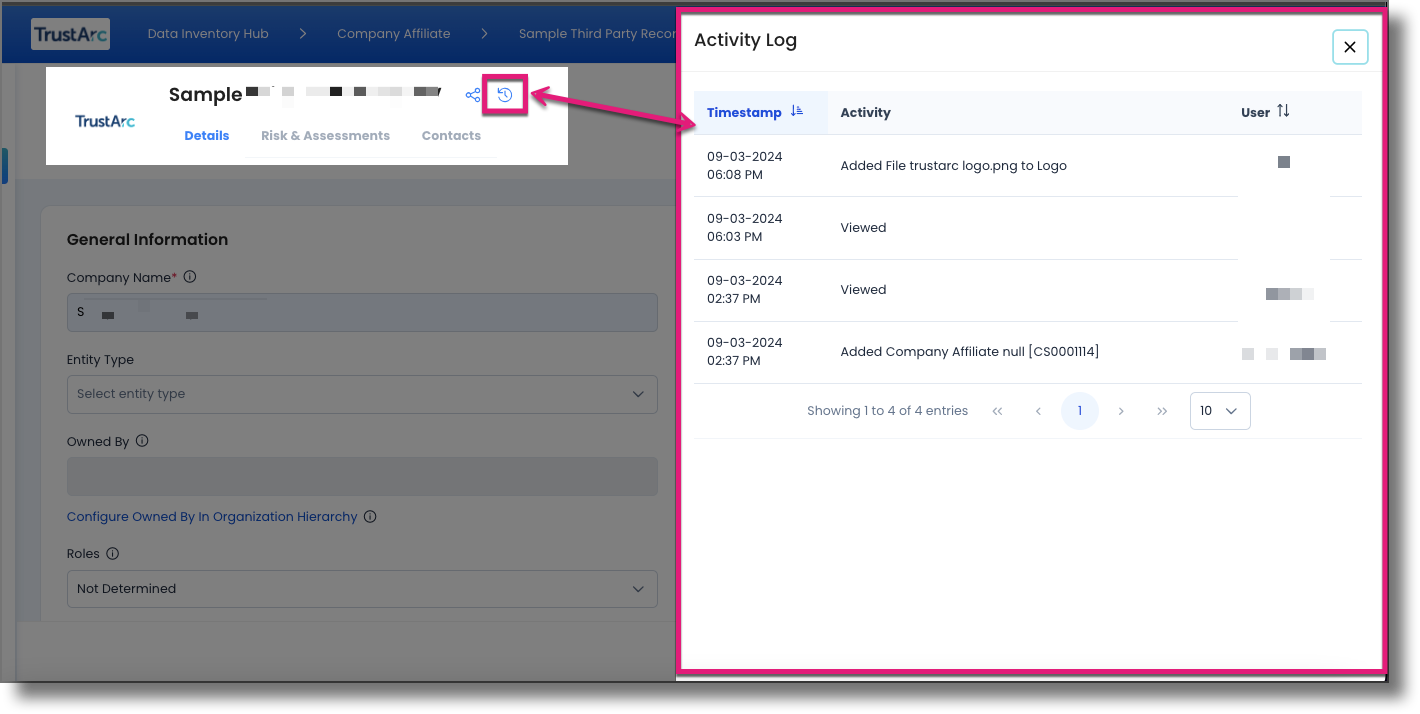Viewport: 1420px width, 714px height.
Task: Click the 09-03-2024 06:08 PM timestamp
Action: coord(745,166)
